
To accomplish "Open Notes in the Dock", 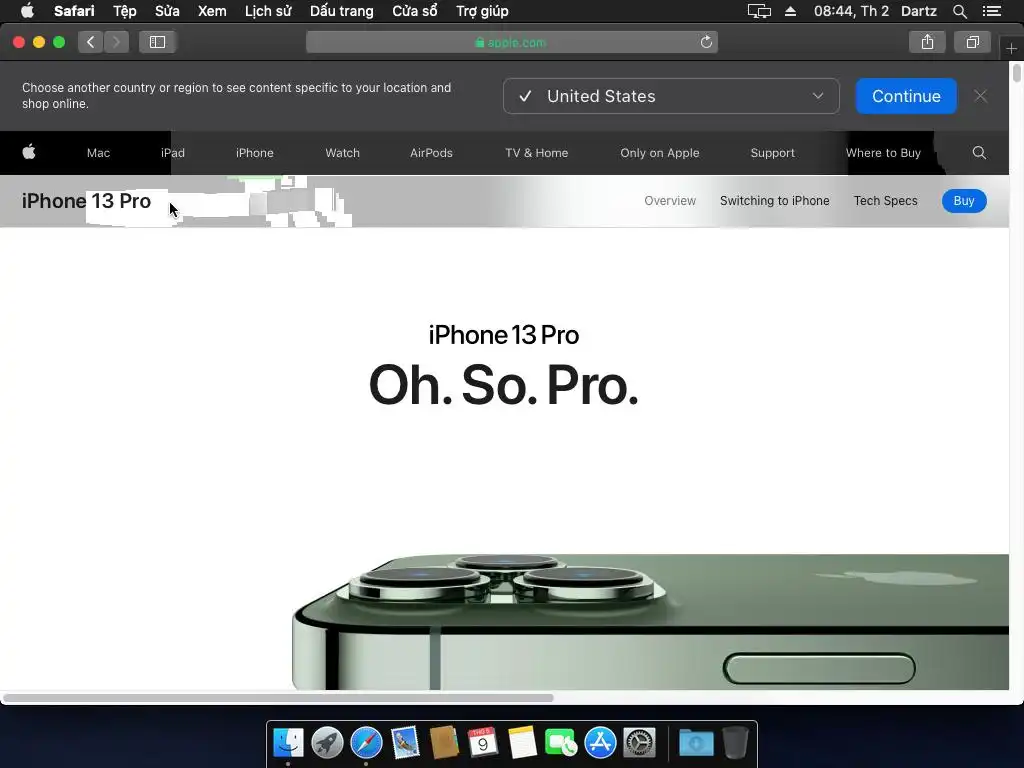I will point(522,743).
